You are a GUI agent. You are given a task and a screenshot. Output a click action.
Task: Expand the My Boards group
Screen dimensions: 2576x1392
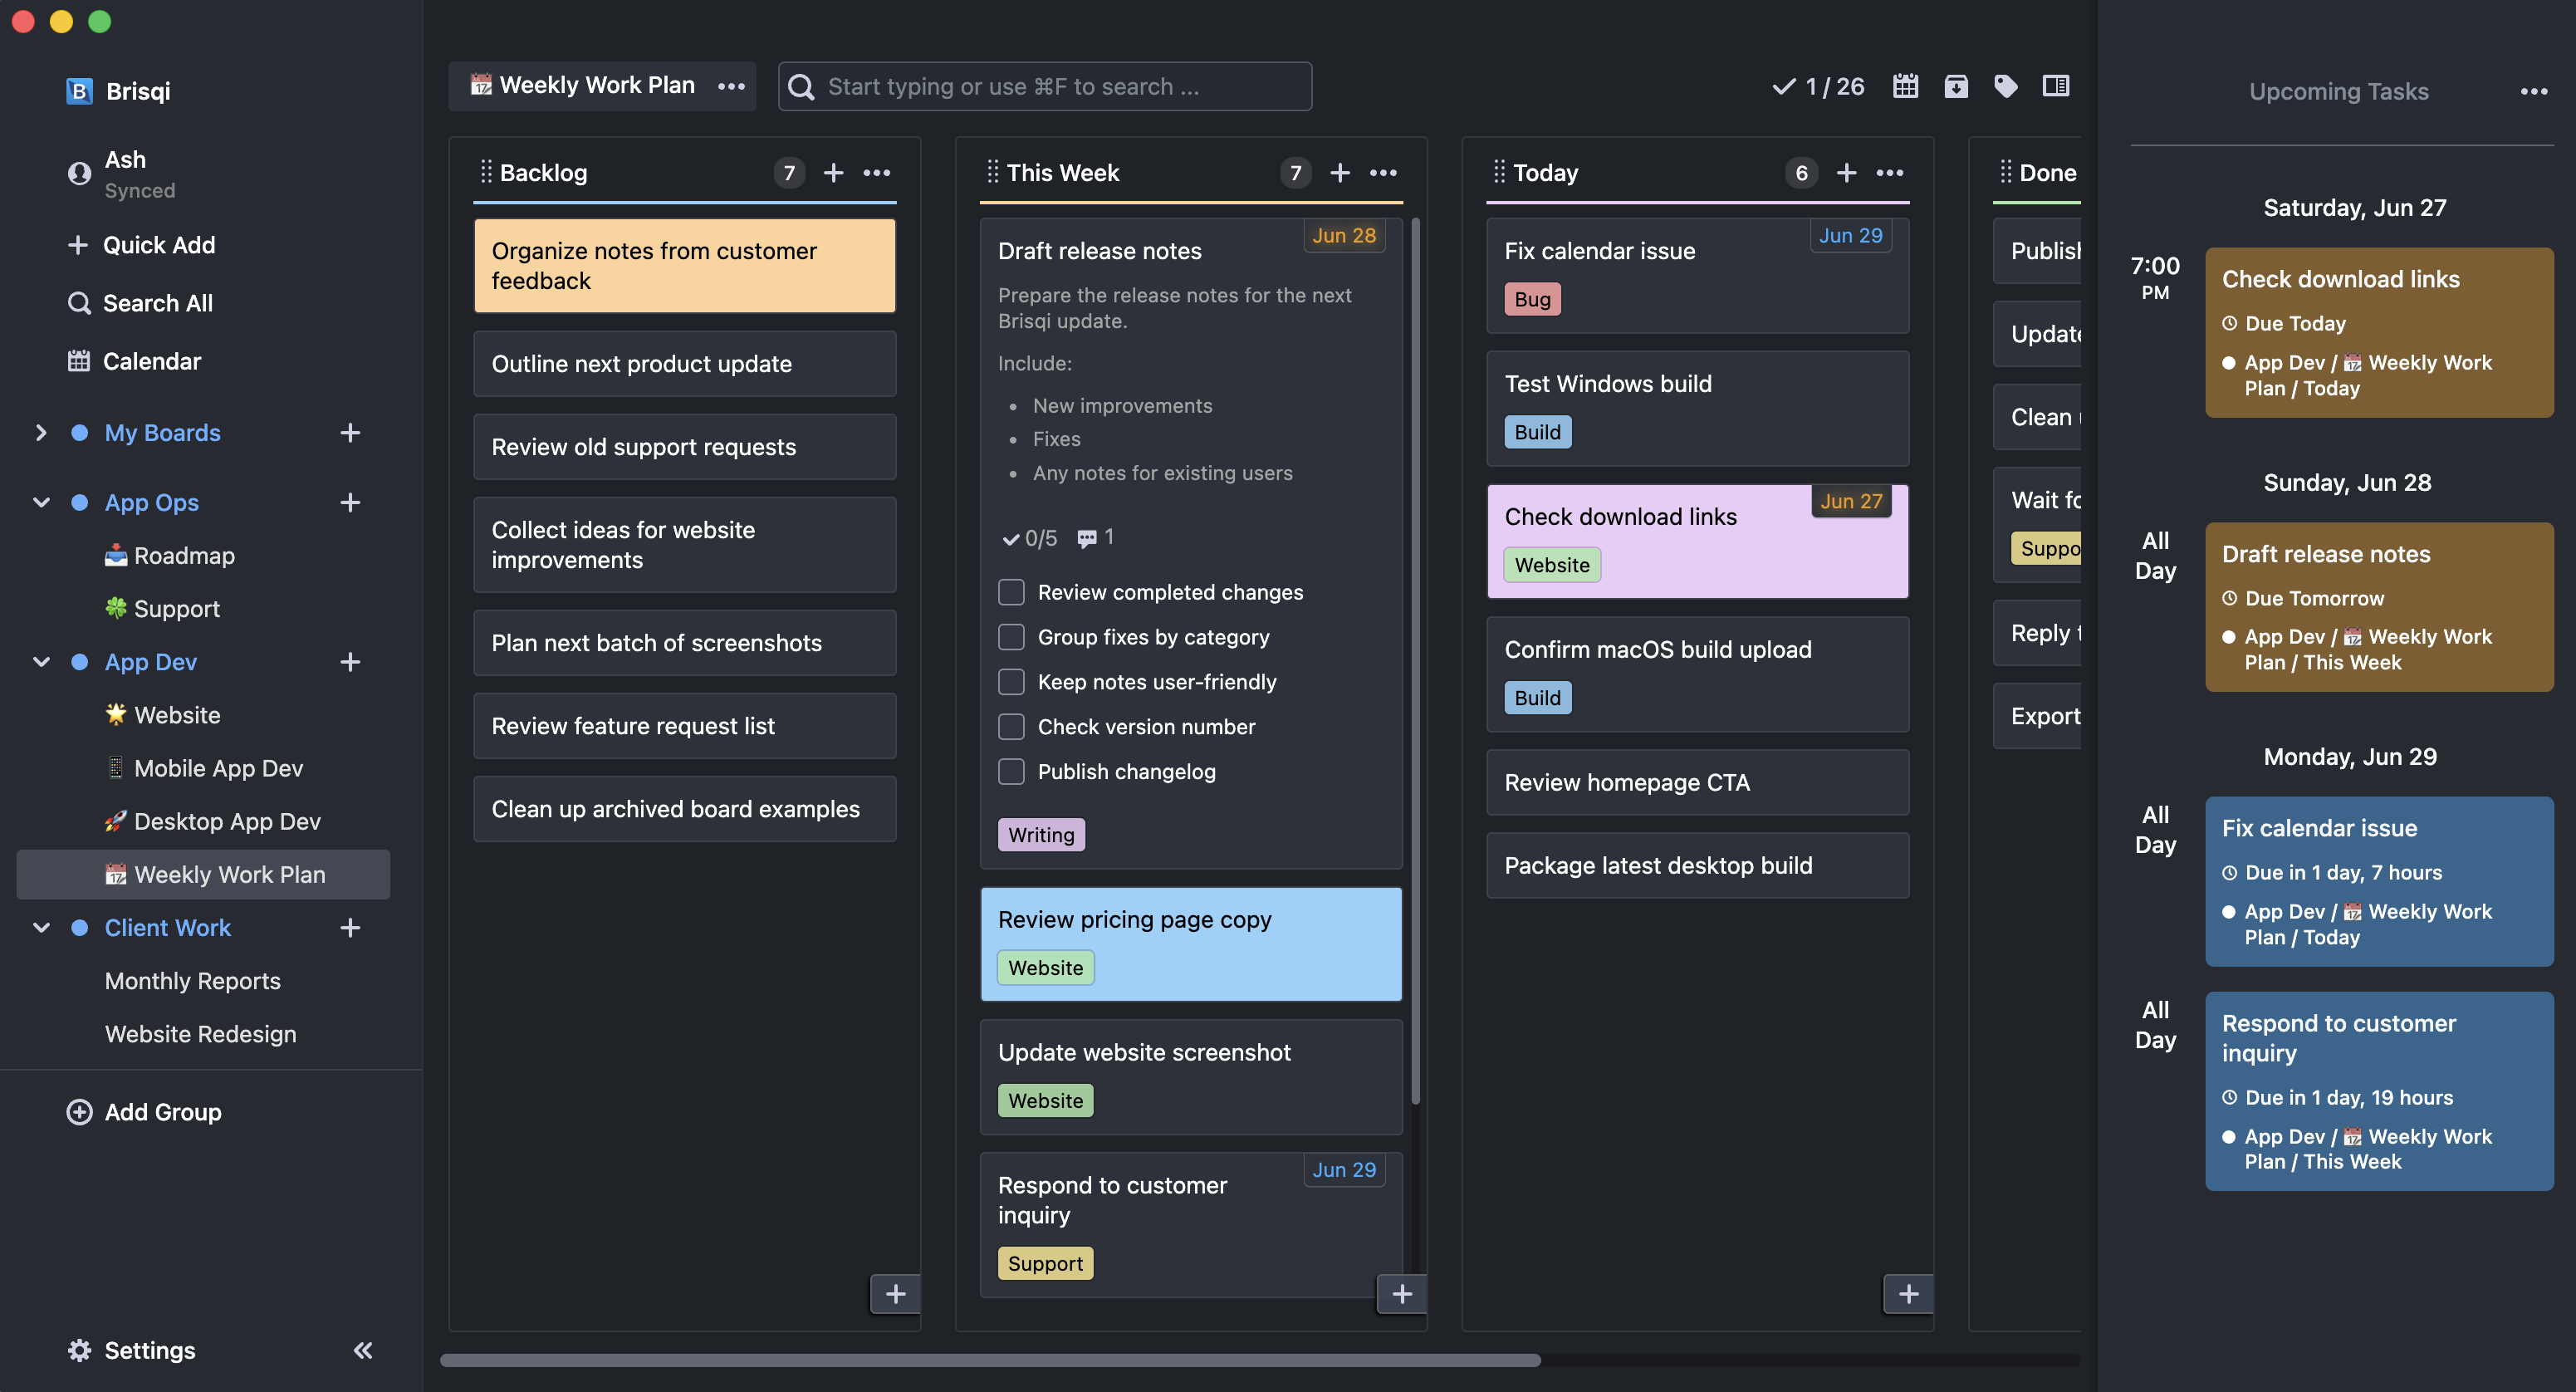pos(41,433)
